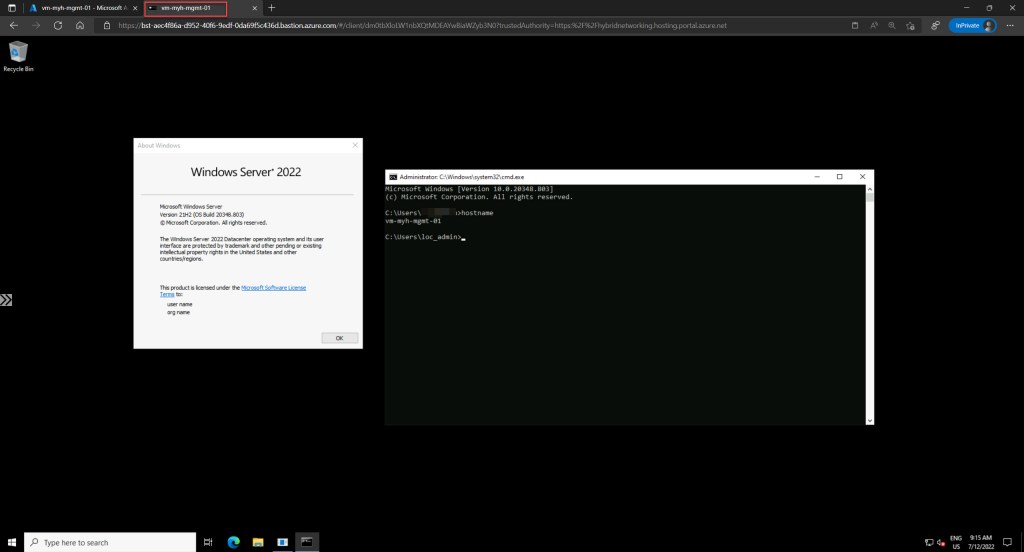Open Task View on the taskbar
Screen dimensions: 1024x552
[208, 542]
